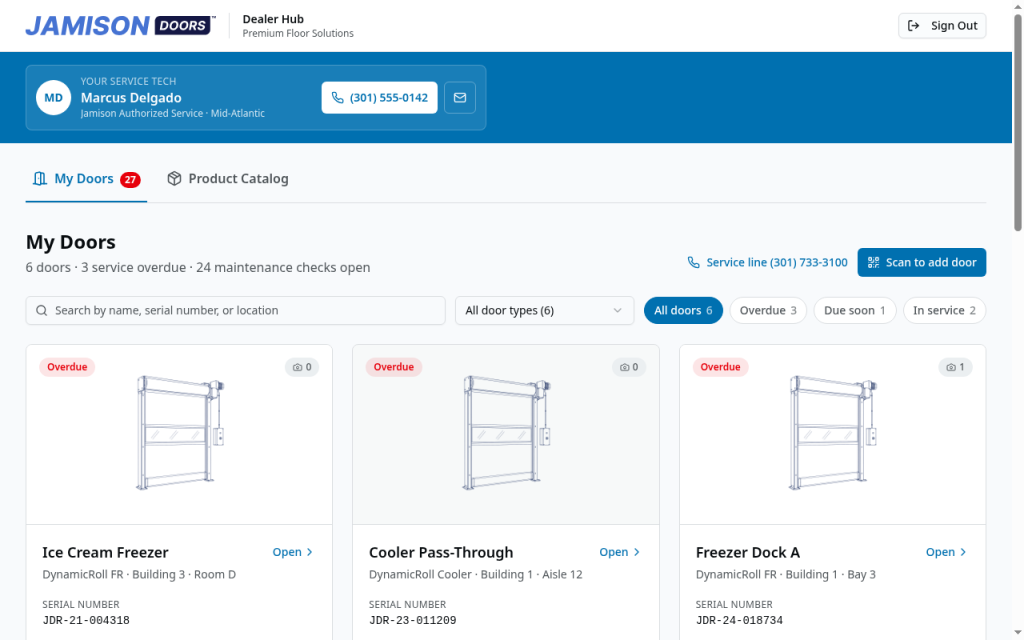Image resolution: width=1024 pixels, height=640 pixels.
Task: Click the red 27 badge on My Doors
Action: [x=130, y=180]
